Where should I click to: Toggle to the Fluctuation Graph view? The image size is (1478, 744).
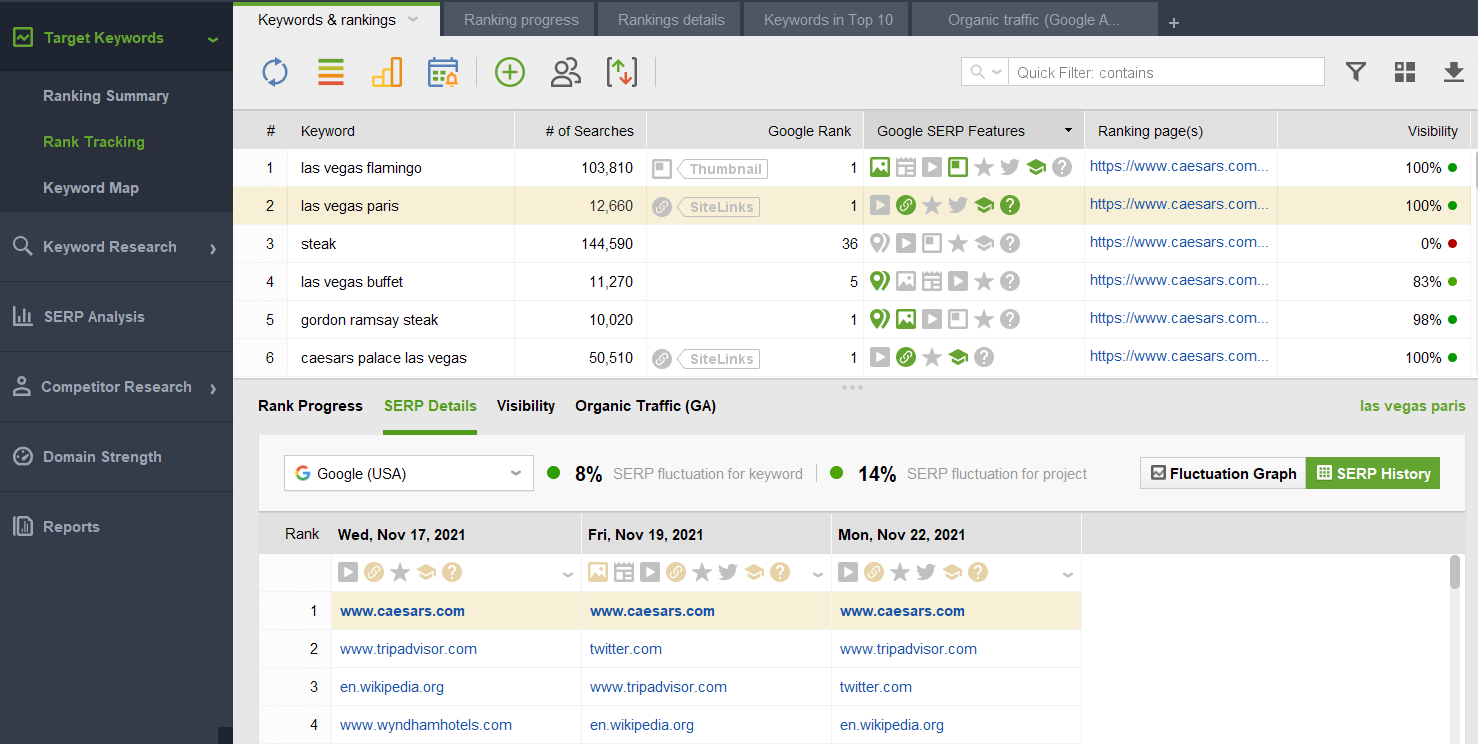[1223, 473]
